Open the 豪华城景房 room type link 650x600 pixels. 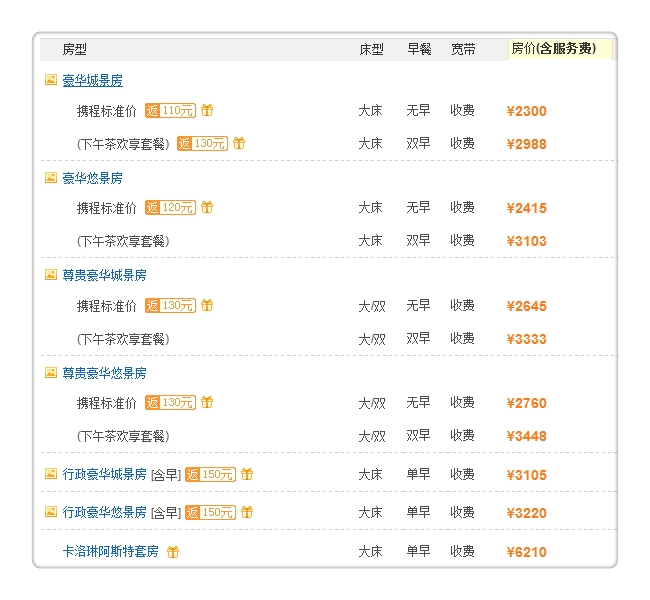(x=92, y=81)
